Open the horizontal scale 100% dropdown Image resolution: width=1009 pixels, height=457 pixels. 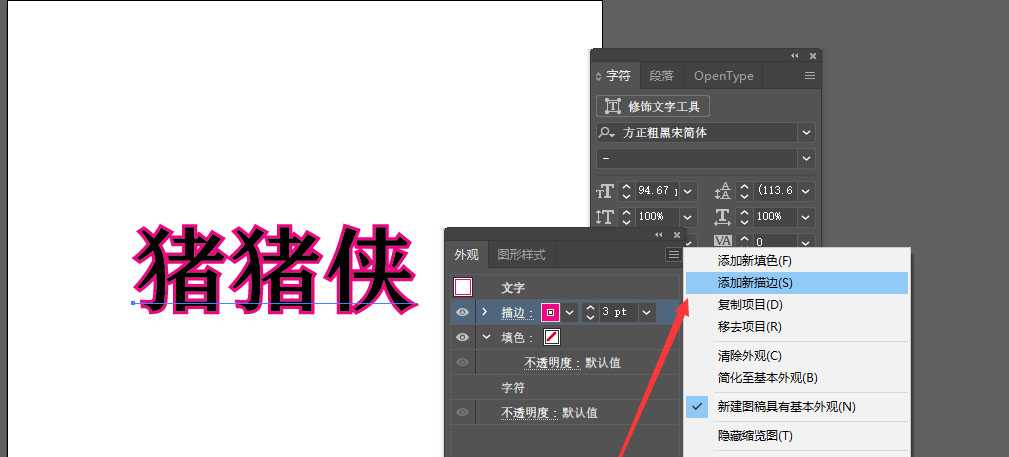pyautogui.click(x=806, y=217)
